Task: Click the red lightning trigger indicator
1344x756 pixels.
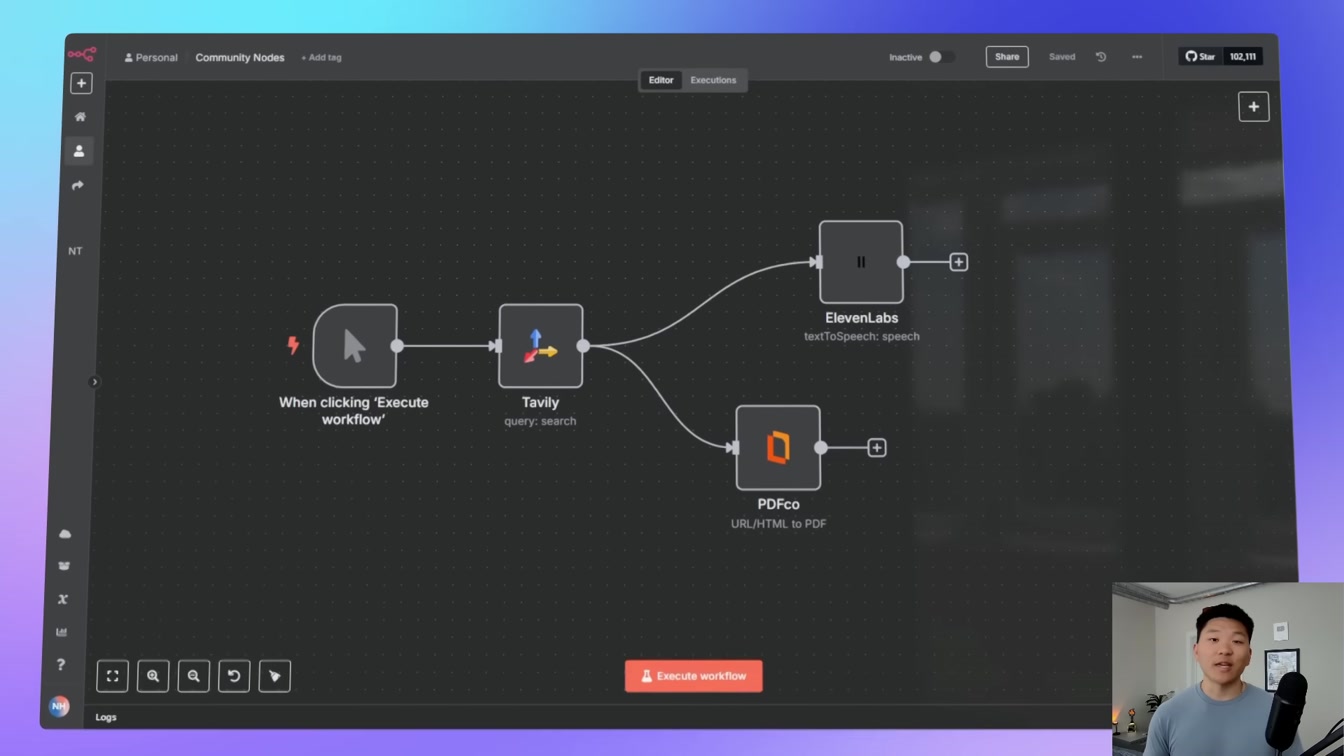Action: pyautogui.click(x=293, y=345)
